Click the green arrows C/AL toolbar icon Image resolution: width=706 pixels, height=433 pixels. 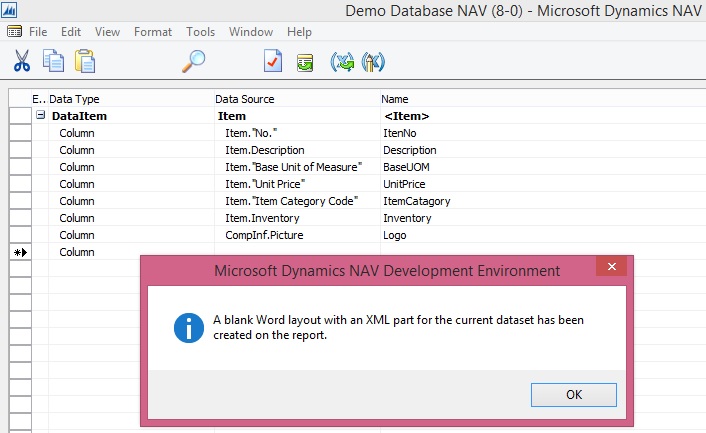(342, 62)
